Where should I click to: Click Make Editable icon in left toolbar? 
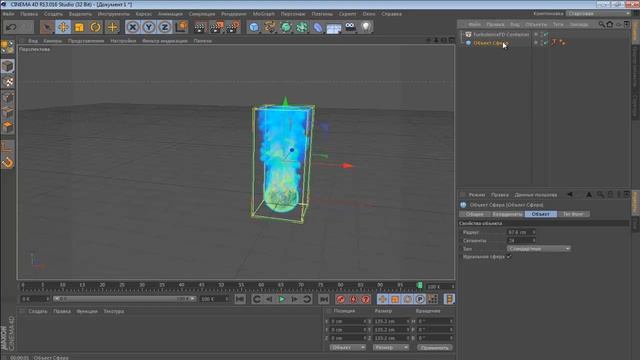coord(7,47)
